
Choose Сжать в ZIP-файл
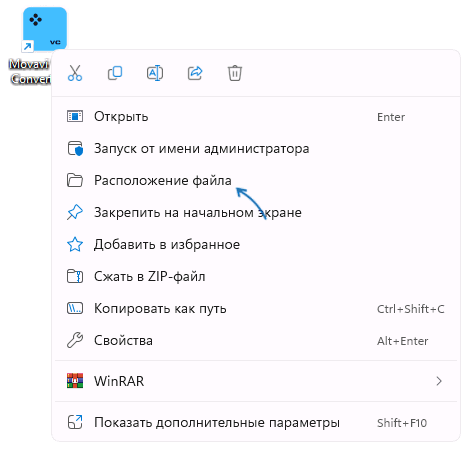(256, 277)
